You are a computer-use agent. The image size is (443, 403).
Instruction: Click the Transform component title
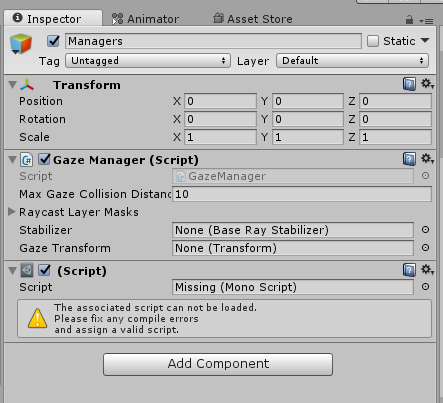point(87,85)
